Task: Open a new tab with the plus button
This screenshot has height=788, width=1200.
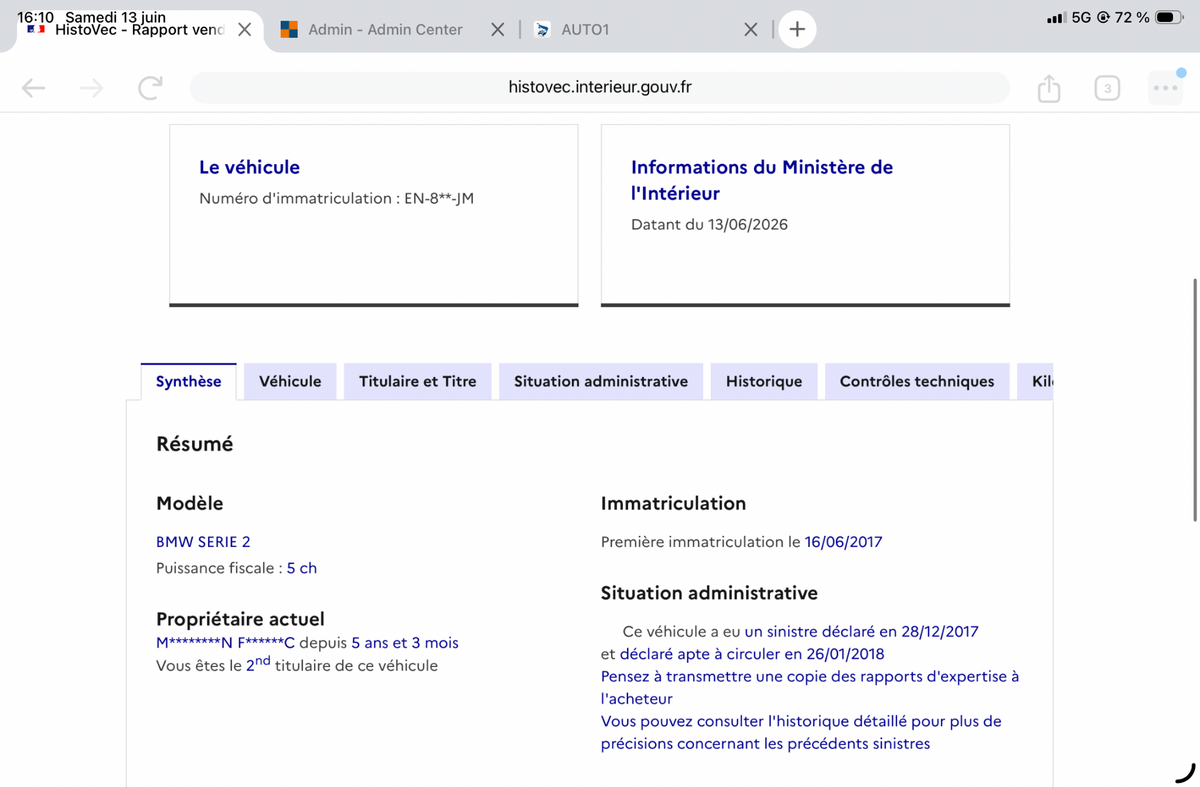Action: [x=797, y=30]
